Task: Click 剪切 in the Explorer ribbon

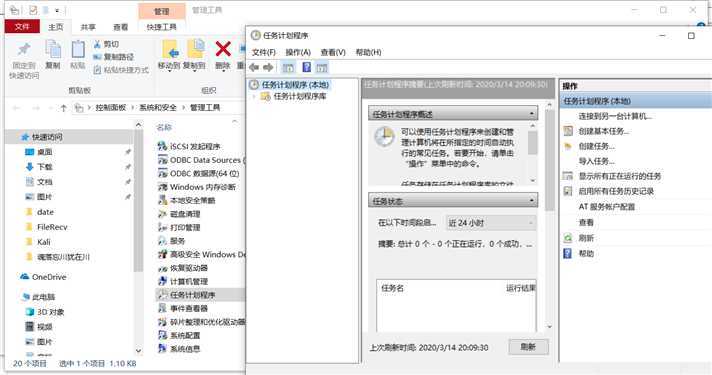Action: pos(106,44)
